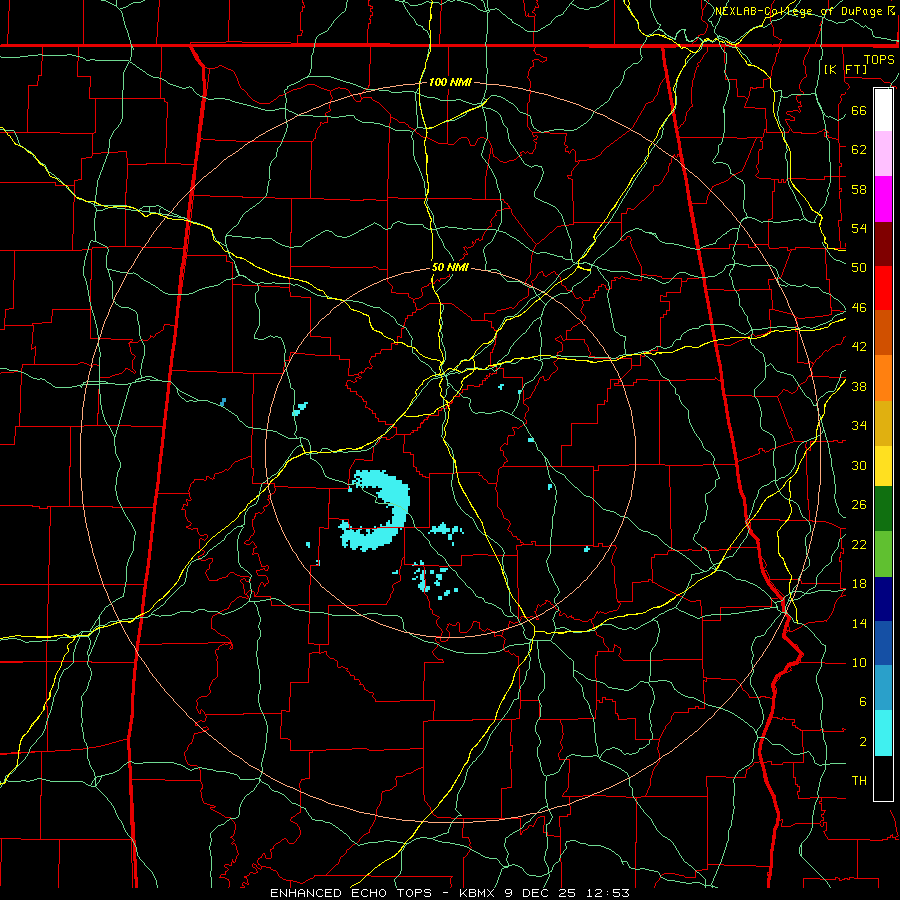Image resolution: width=900 pixels, height=900 pixels.
Task: Click the medium blue legend swatch near 10
Action: click(883, 643)
